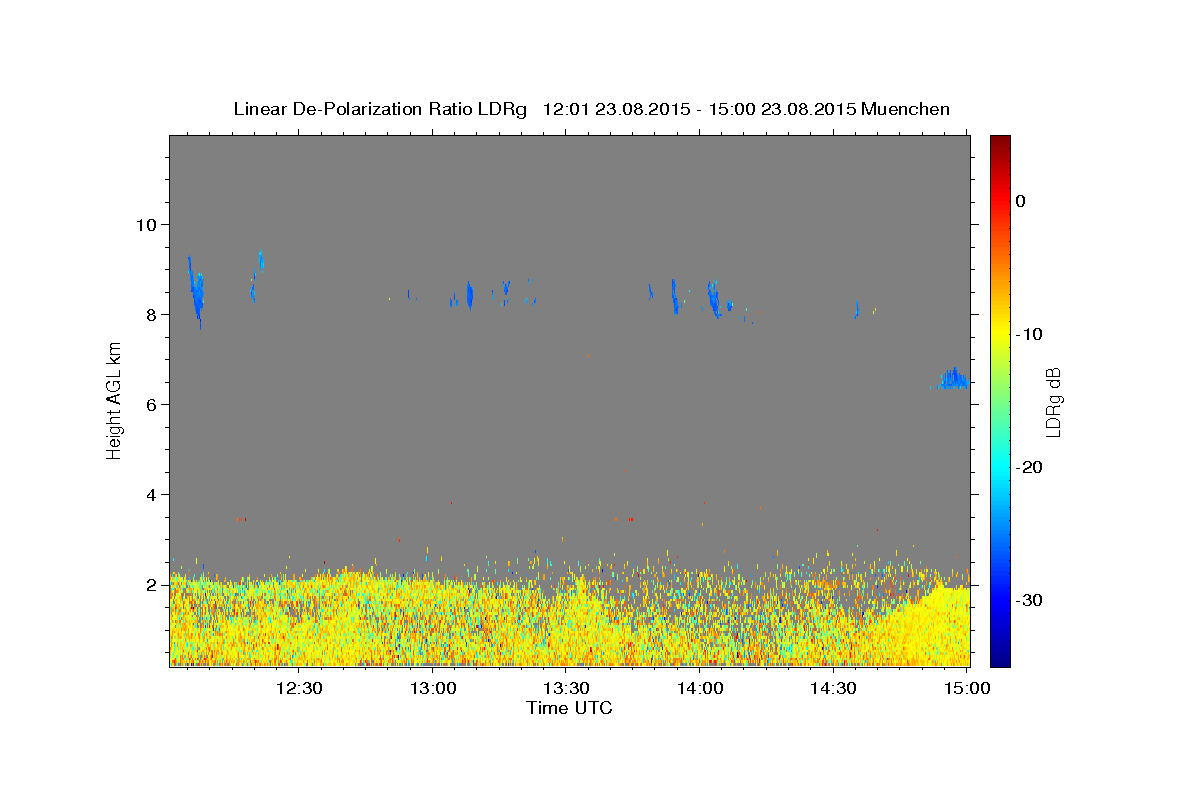This screenshot has height=800, width=1200.
Task: Click the colorbar tick label 0
Action: coord(1021,201)
